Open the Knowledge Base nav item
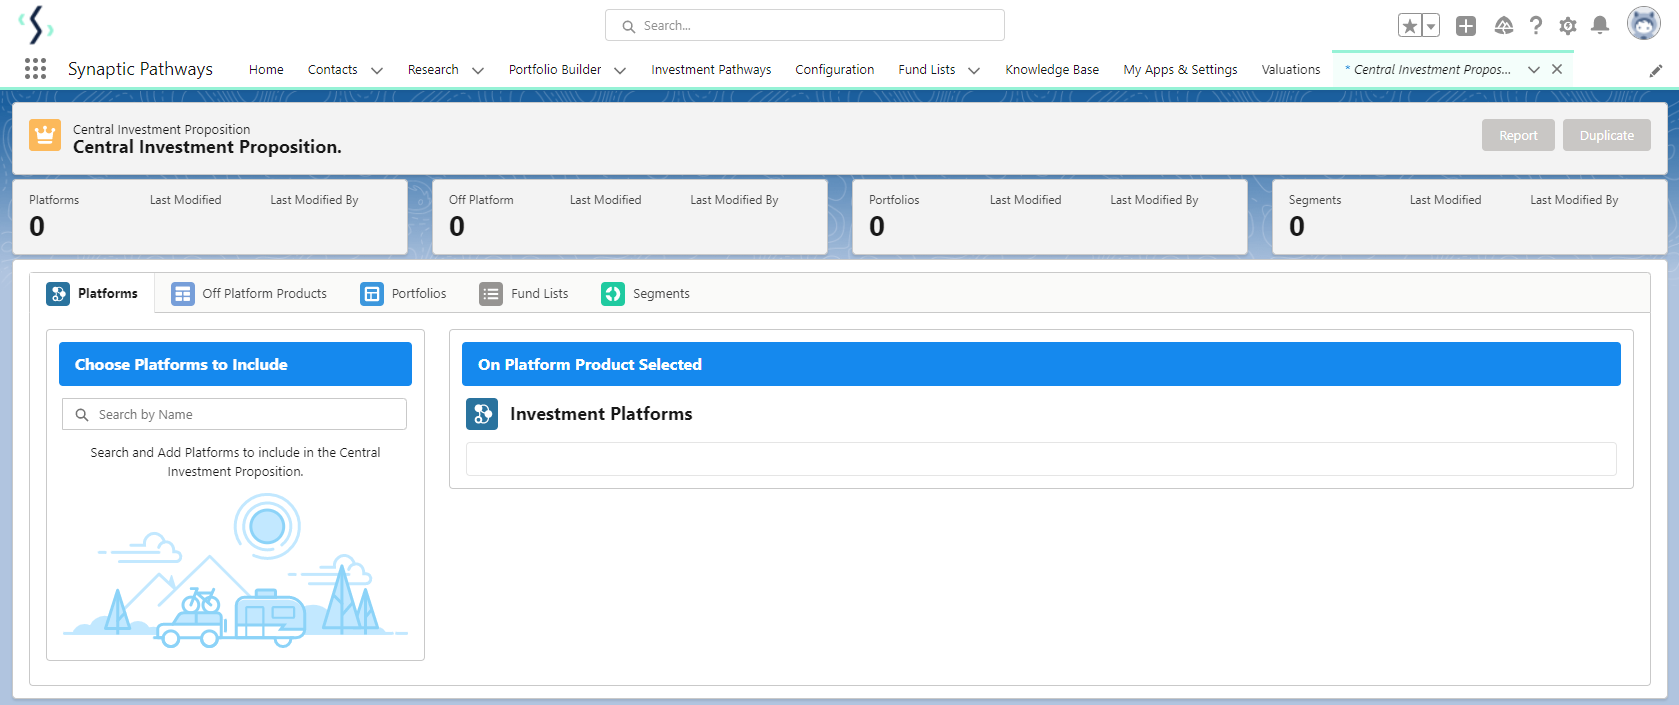The image size is (1679, 705). point(1052,69)
